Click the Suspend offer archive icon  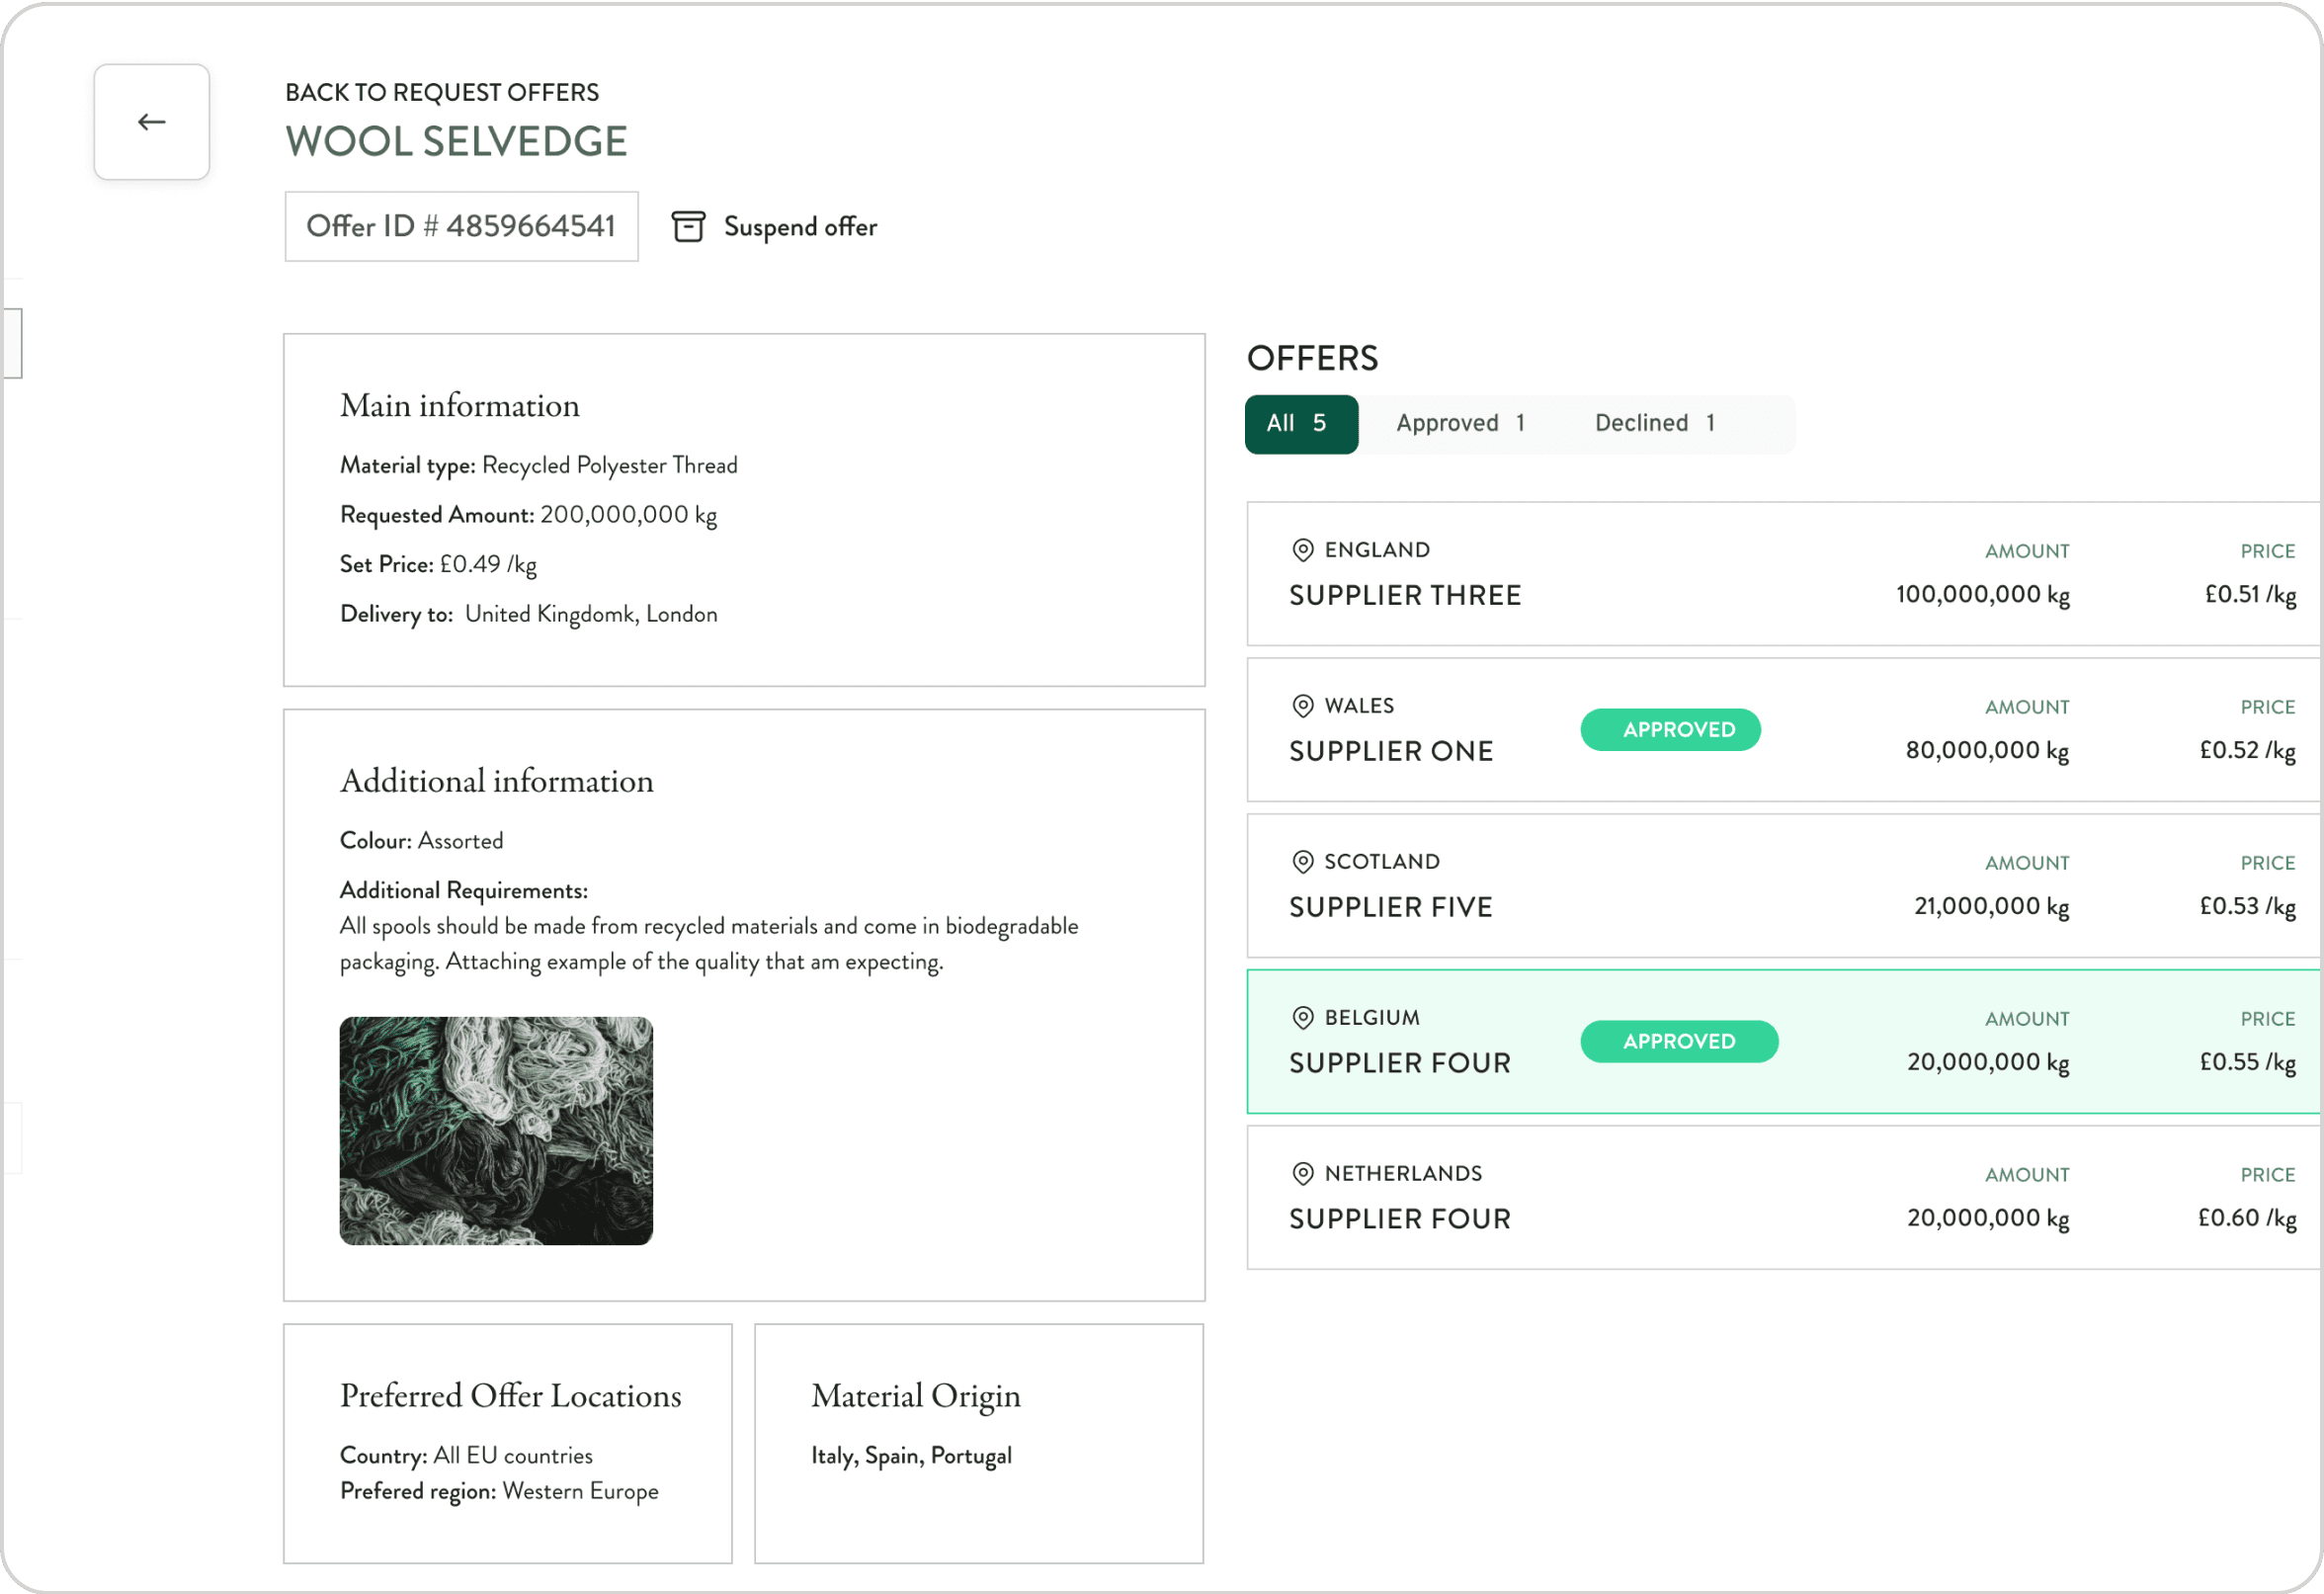688,227
